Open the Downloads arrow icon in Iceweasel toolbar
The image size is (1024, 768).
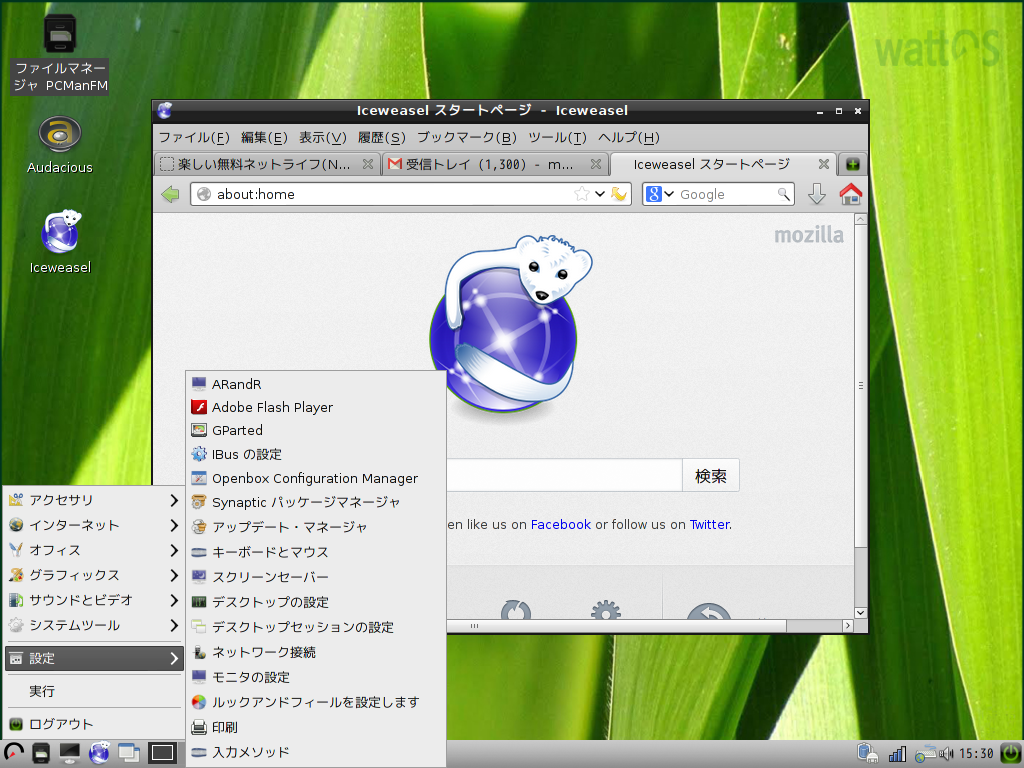point(816,194)
